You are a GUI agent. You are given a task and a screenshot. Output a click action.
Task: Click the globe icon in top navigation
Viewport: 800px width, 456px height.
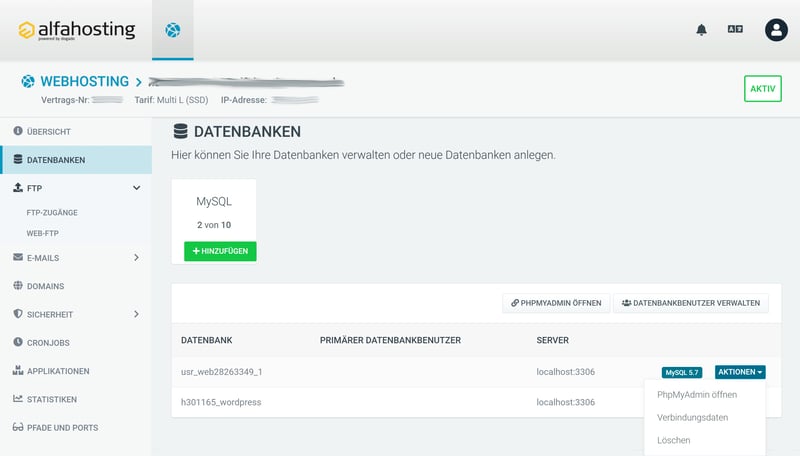pos(173,30)
